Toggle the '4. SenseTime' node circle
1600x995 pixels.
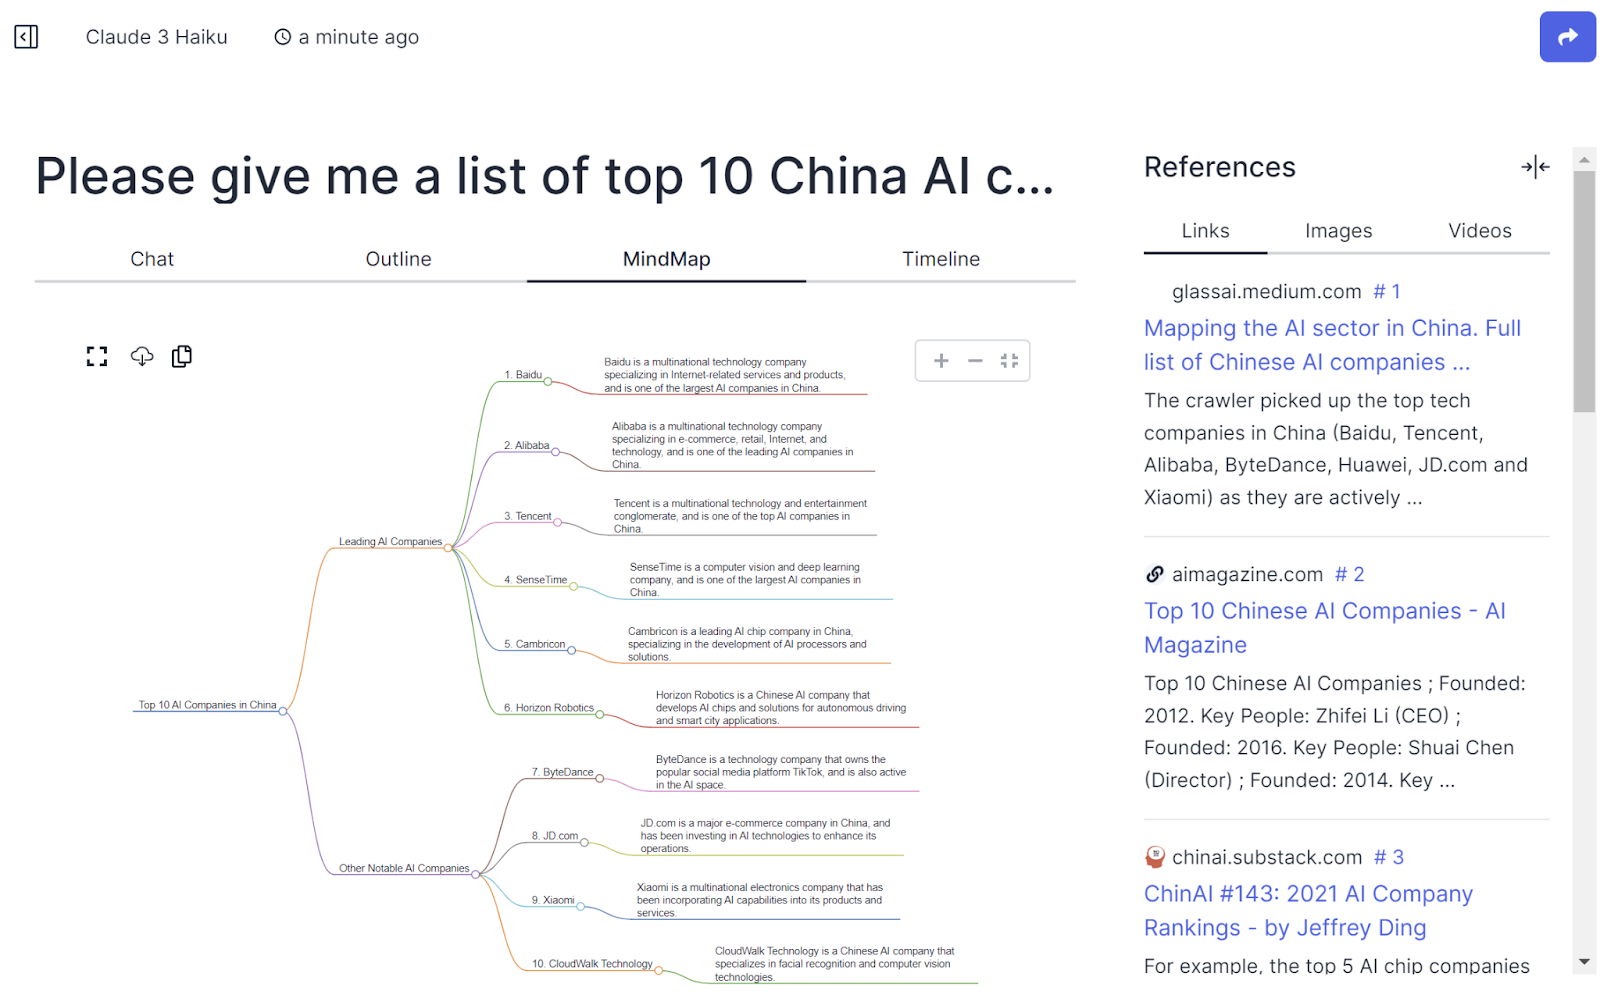573,586
